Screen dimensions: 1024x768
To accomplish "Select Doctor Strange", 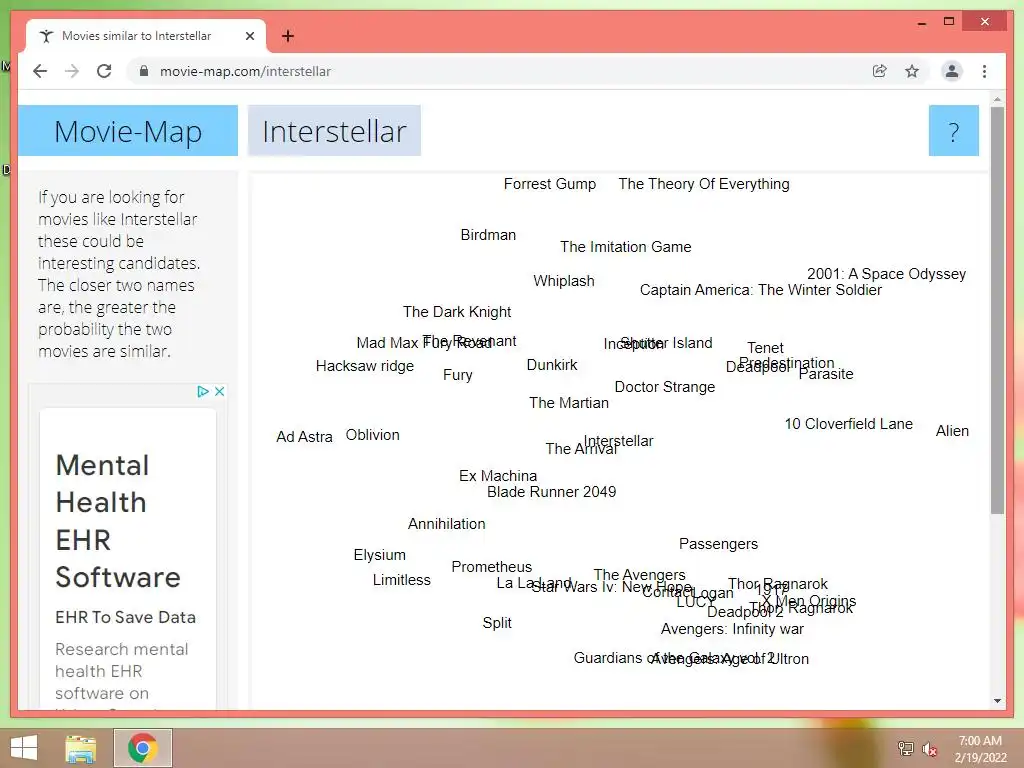I will pos(665,387).
